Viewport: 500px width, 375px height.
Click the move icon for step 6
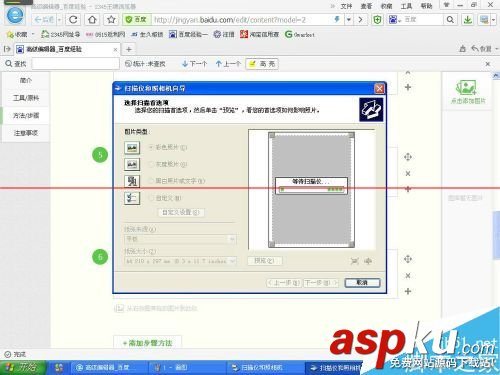click(x=408, y=259)
